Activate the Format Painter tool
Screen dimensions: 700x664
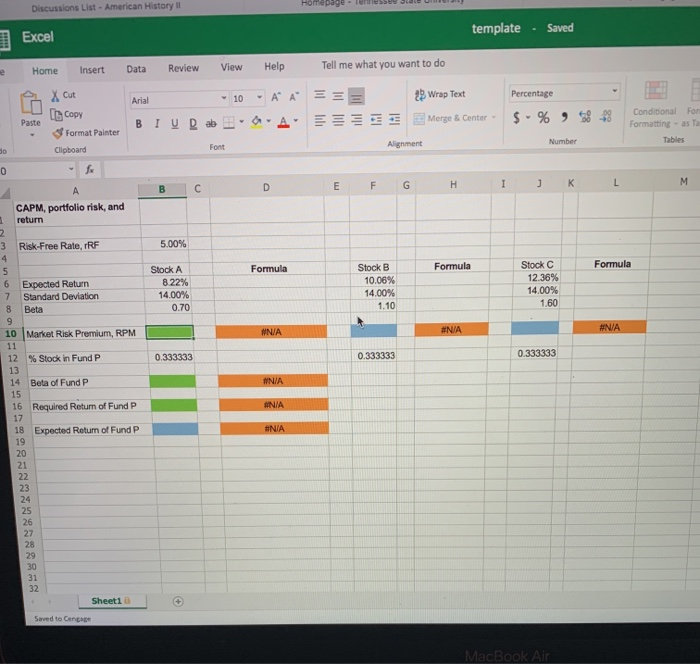coord(86,133)
